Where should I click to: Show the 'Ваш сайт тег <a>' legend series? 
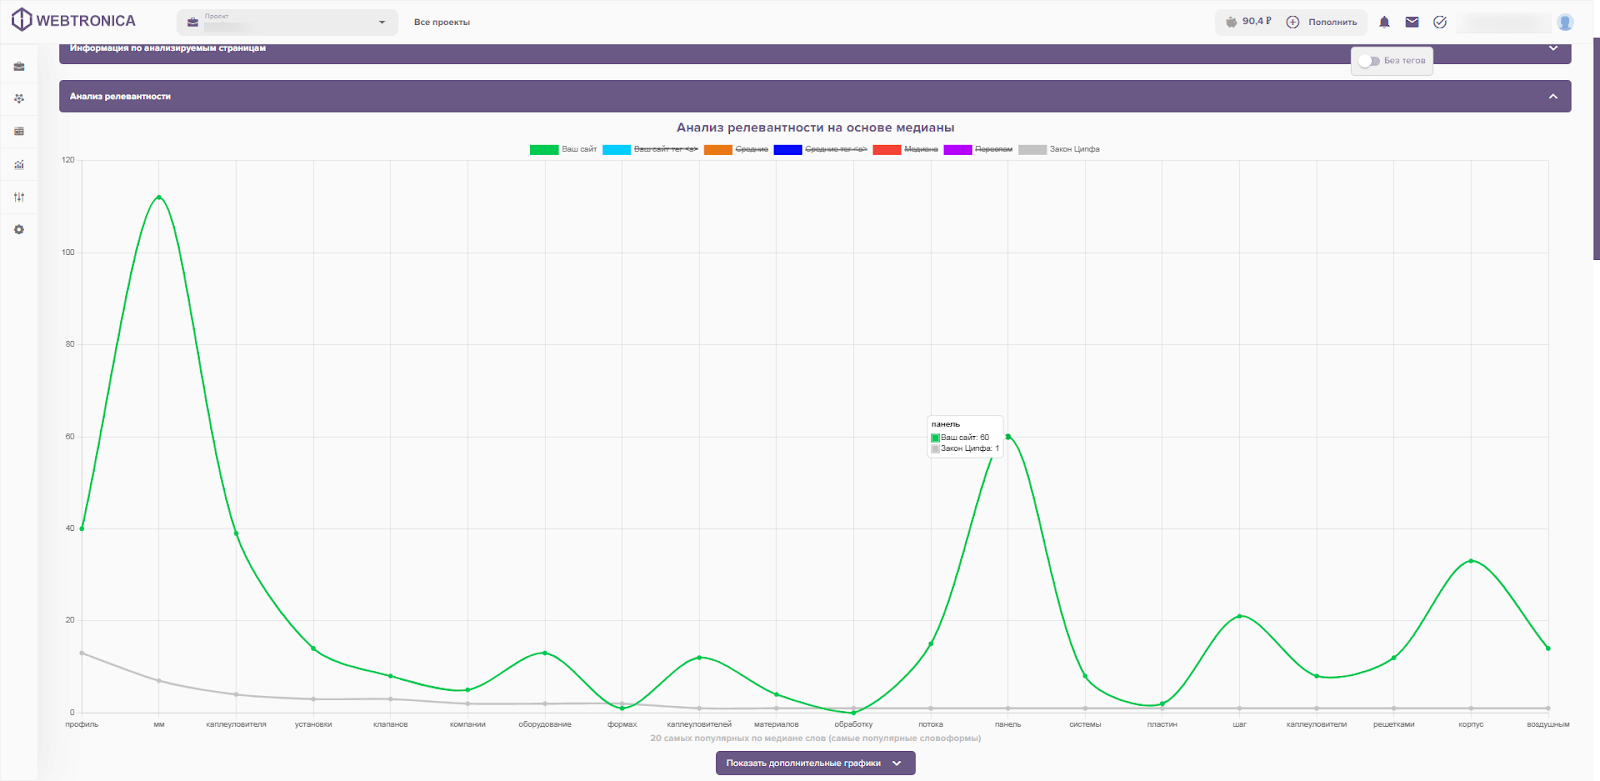coord(650,150)
